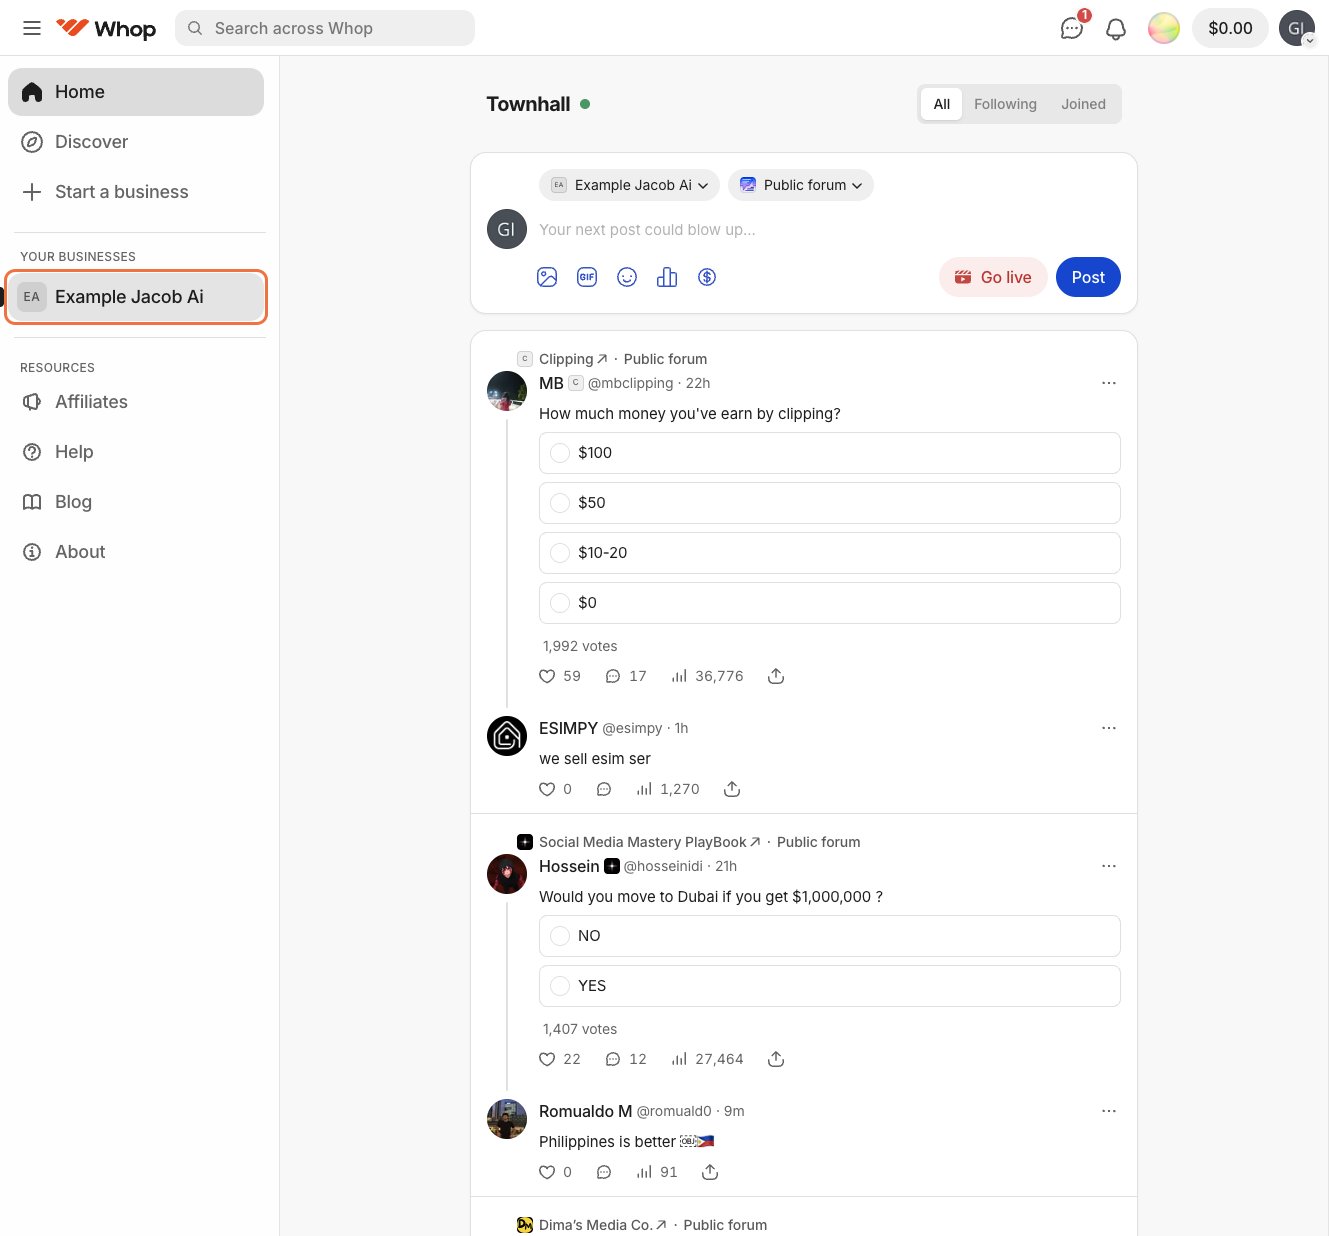Screen dimensions: 1329x1236
Task: Switch to the All feed tab
Action: (x=942, y=104)
